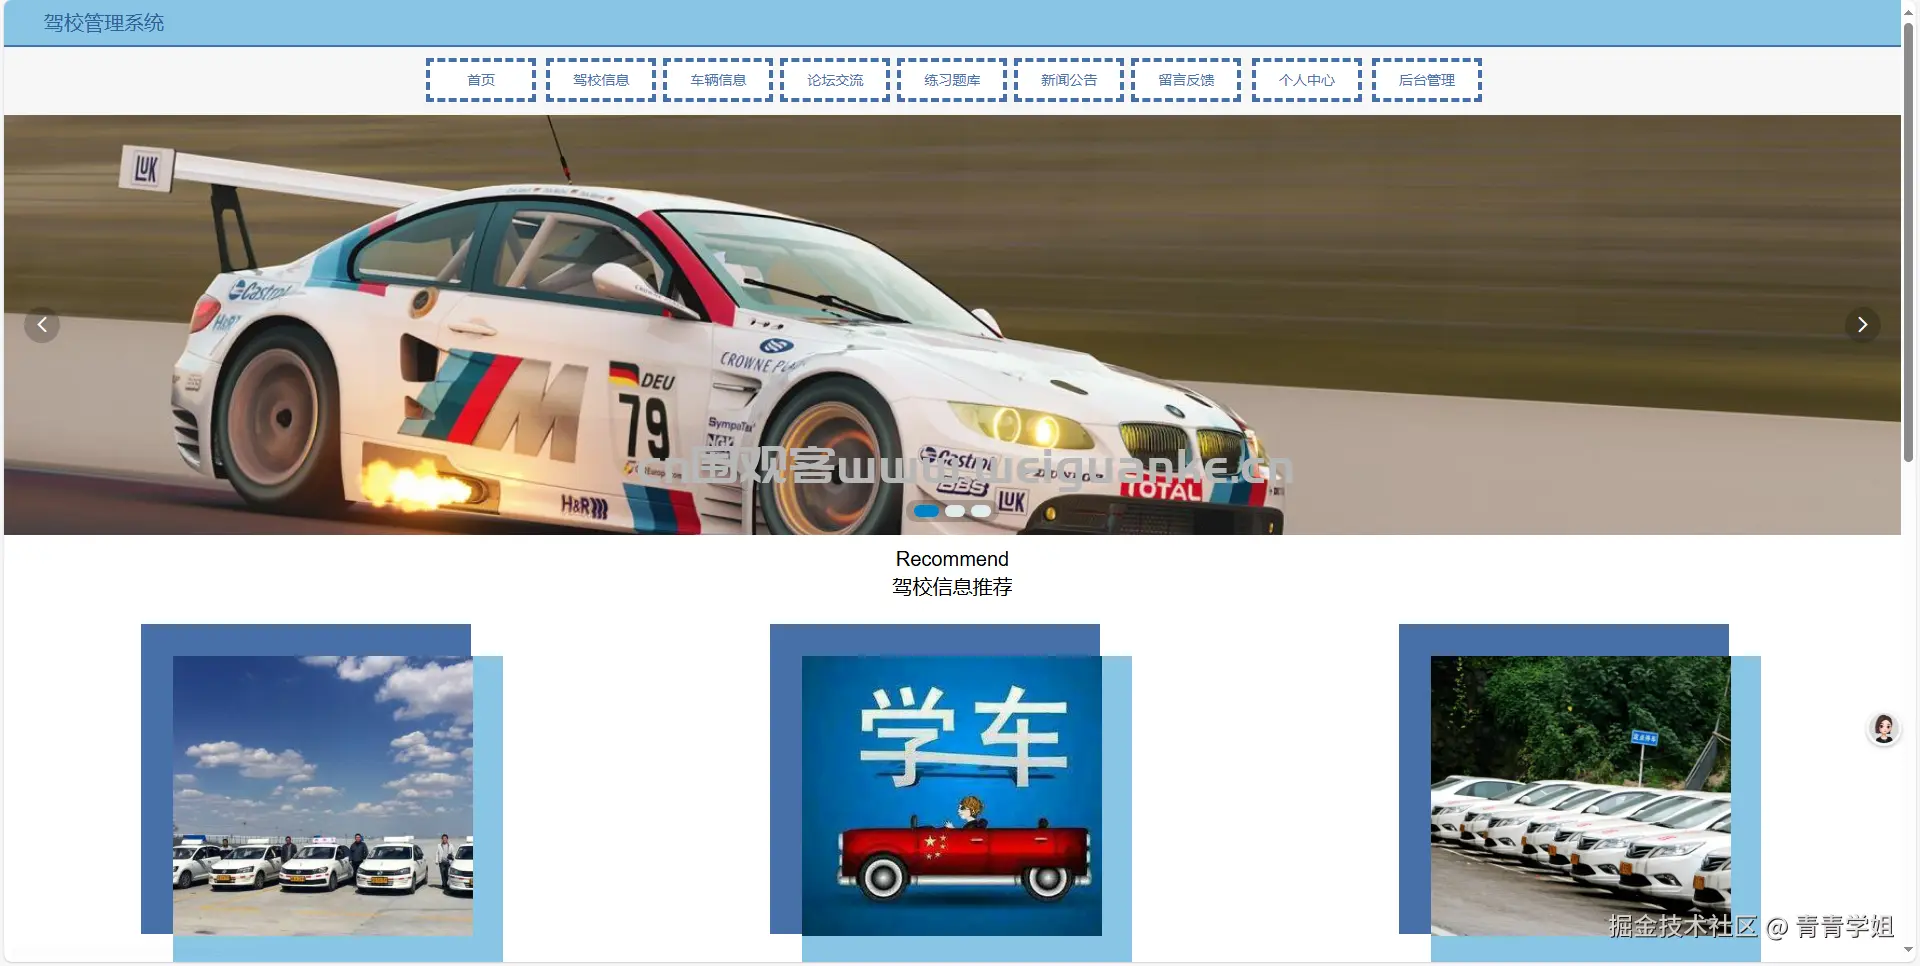Click the next slide arrow on the carousel
Image resolution: width=1920 pixels, height=966 pixels.
[1862, 325]
